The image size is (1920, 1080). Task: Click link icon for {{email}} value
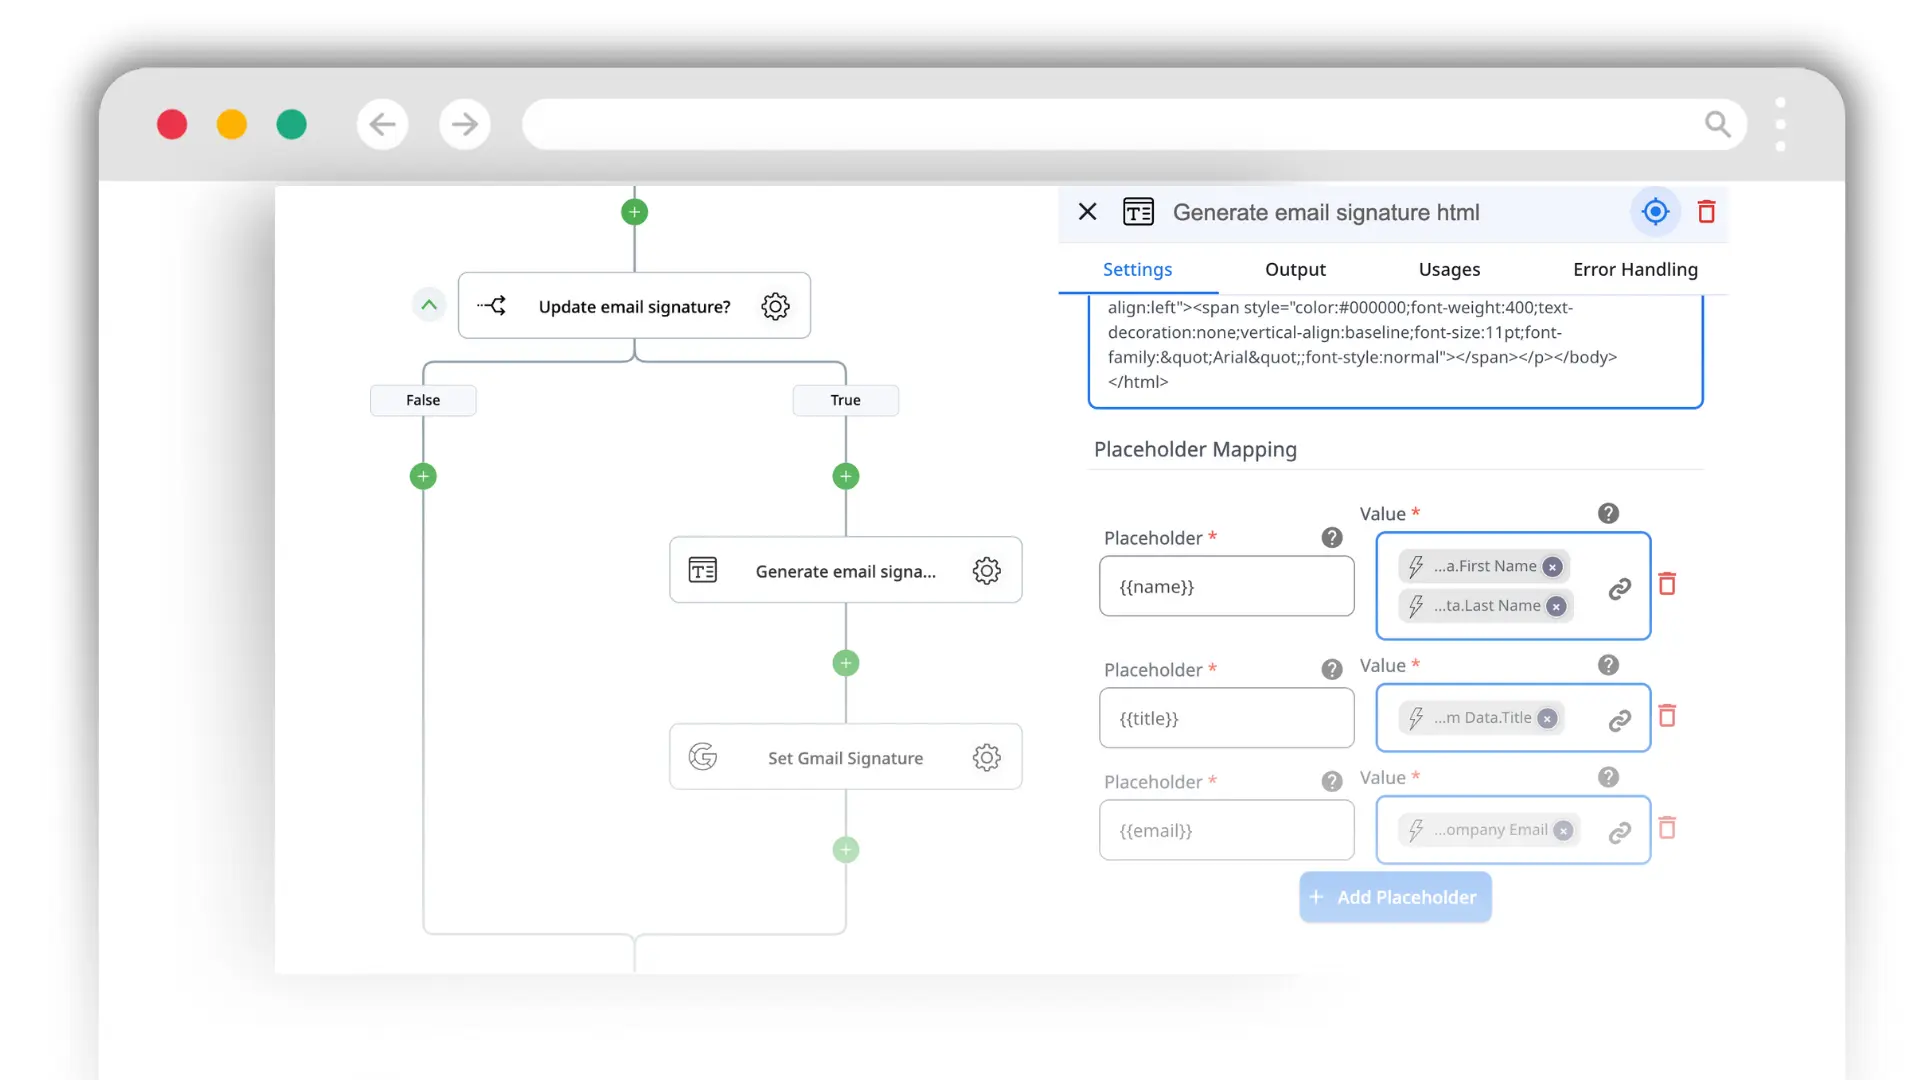pos(1620,832)
